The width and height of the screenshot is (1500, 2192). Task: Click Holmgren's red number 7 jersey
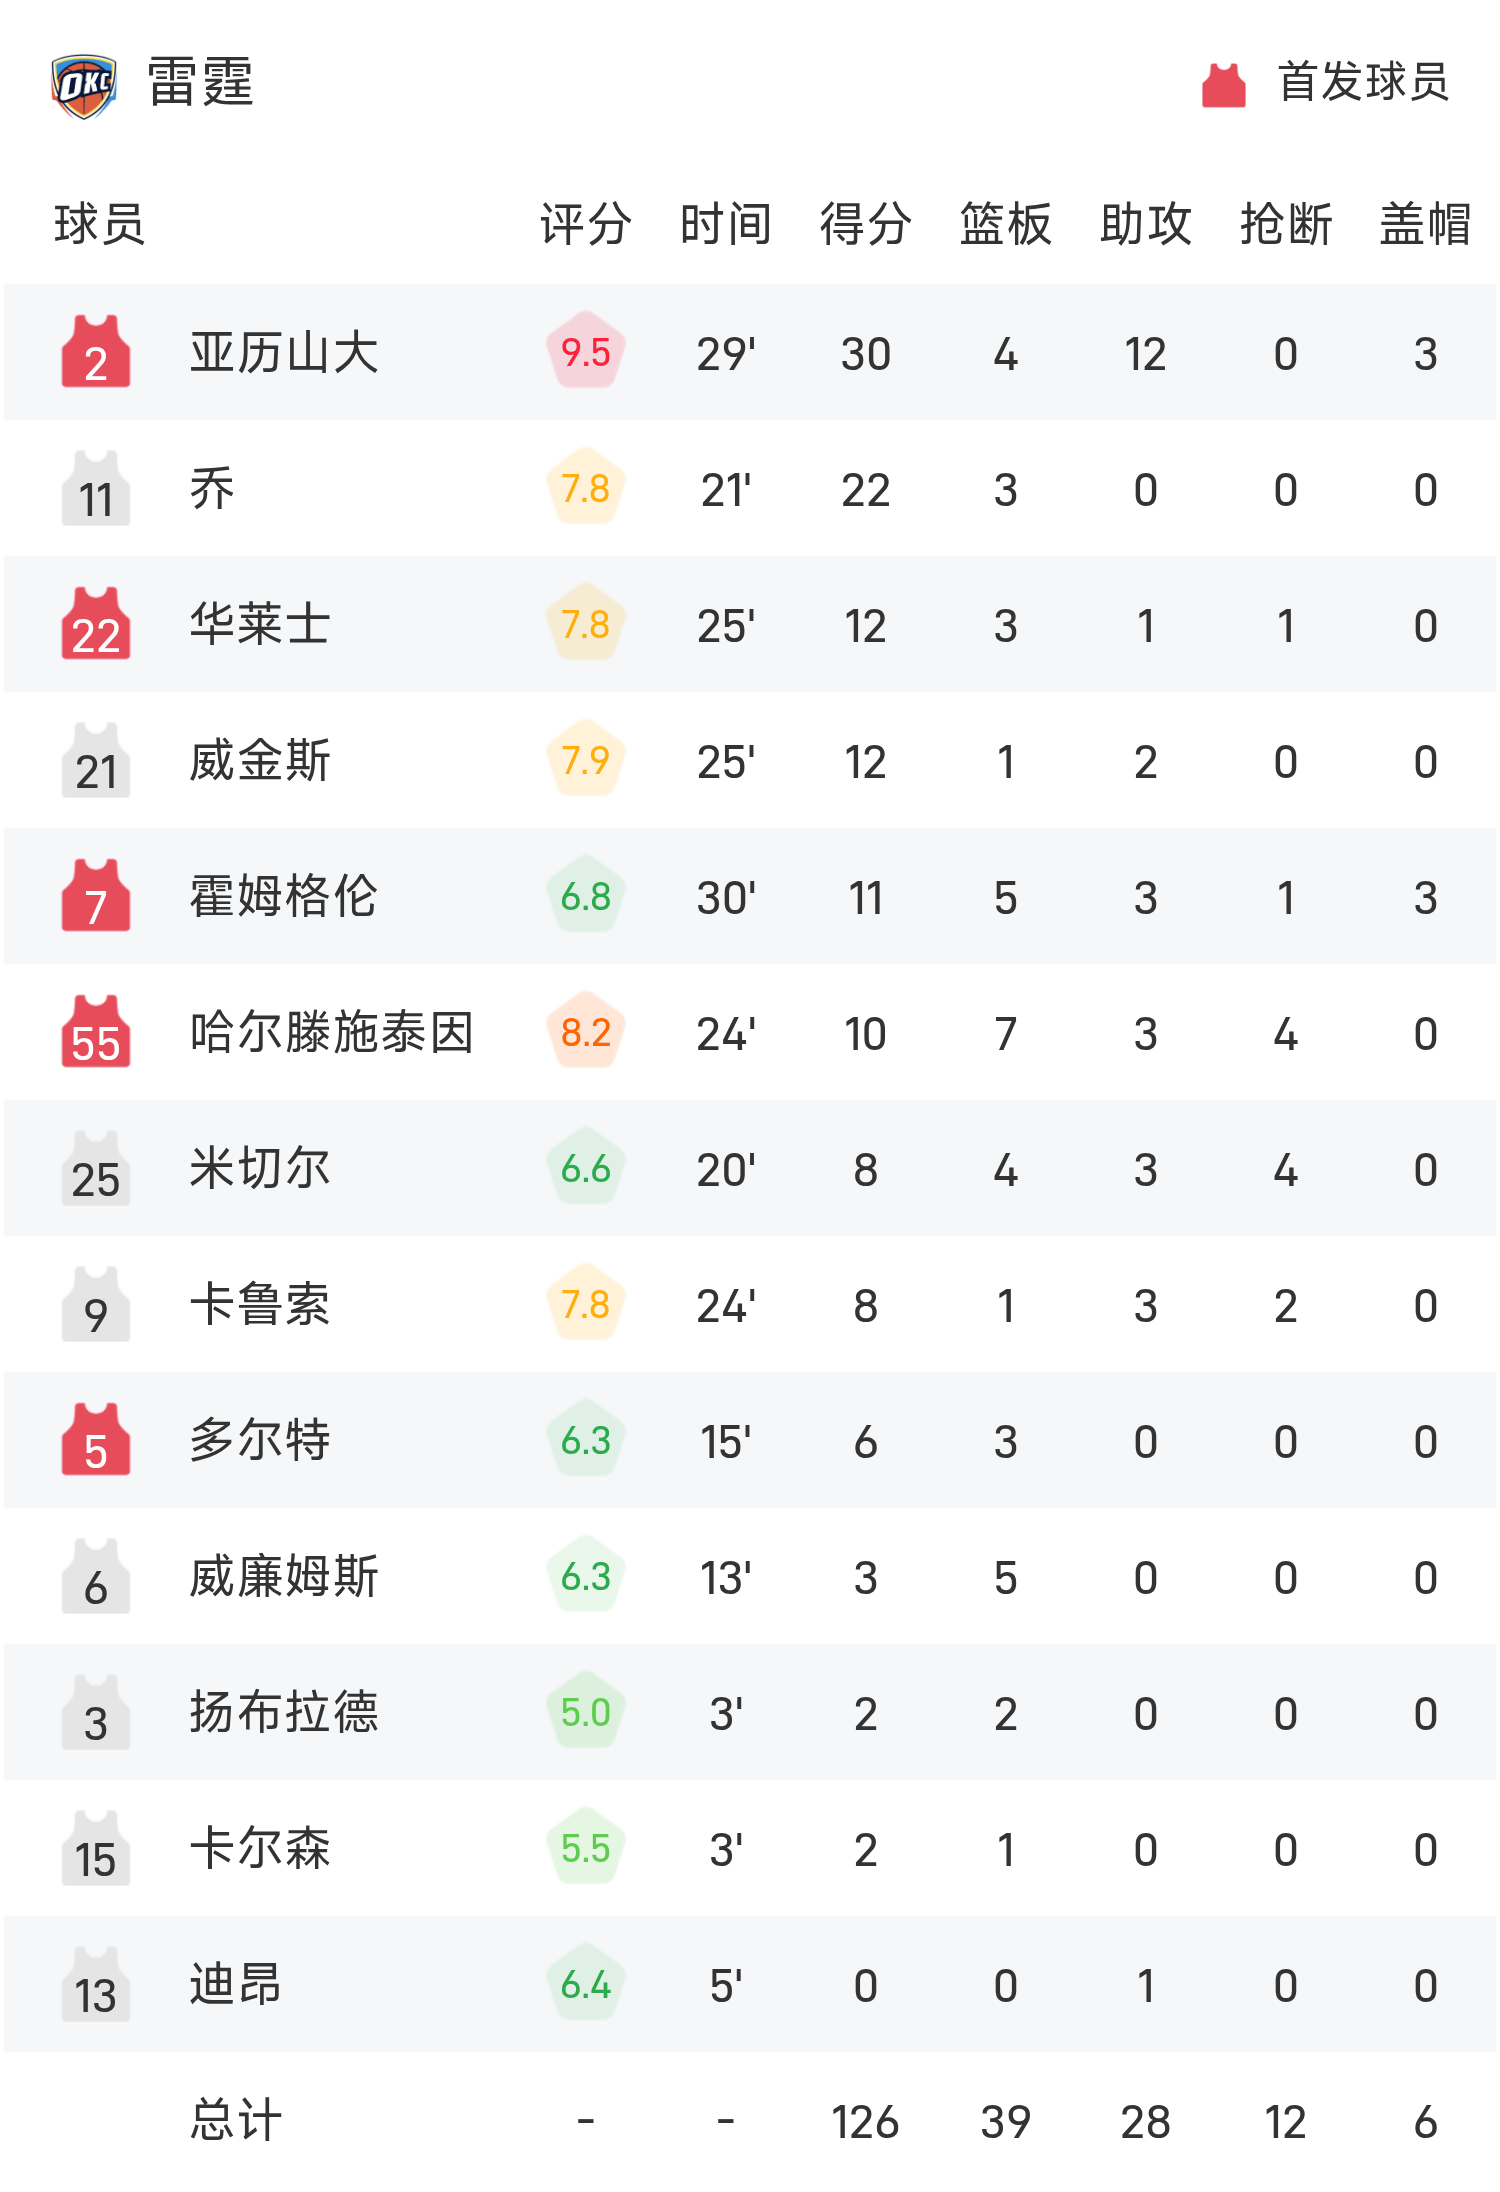click(x=96, y=896)
